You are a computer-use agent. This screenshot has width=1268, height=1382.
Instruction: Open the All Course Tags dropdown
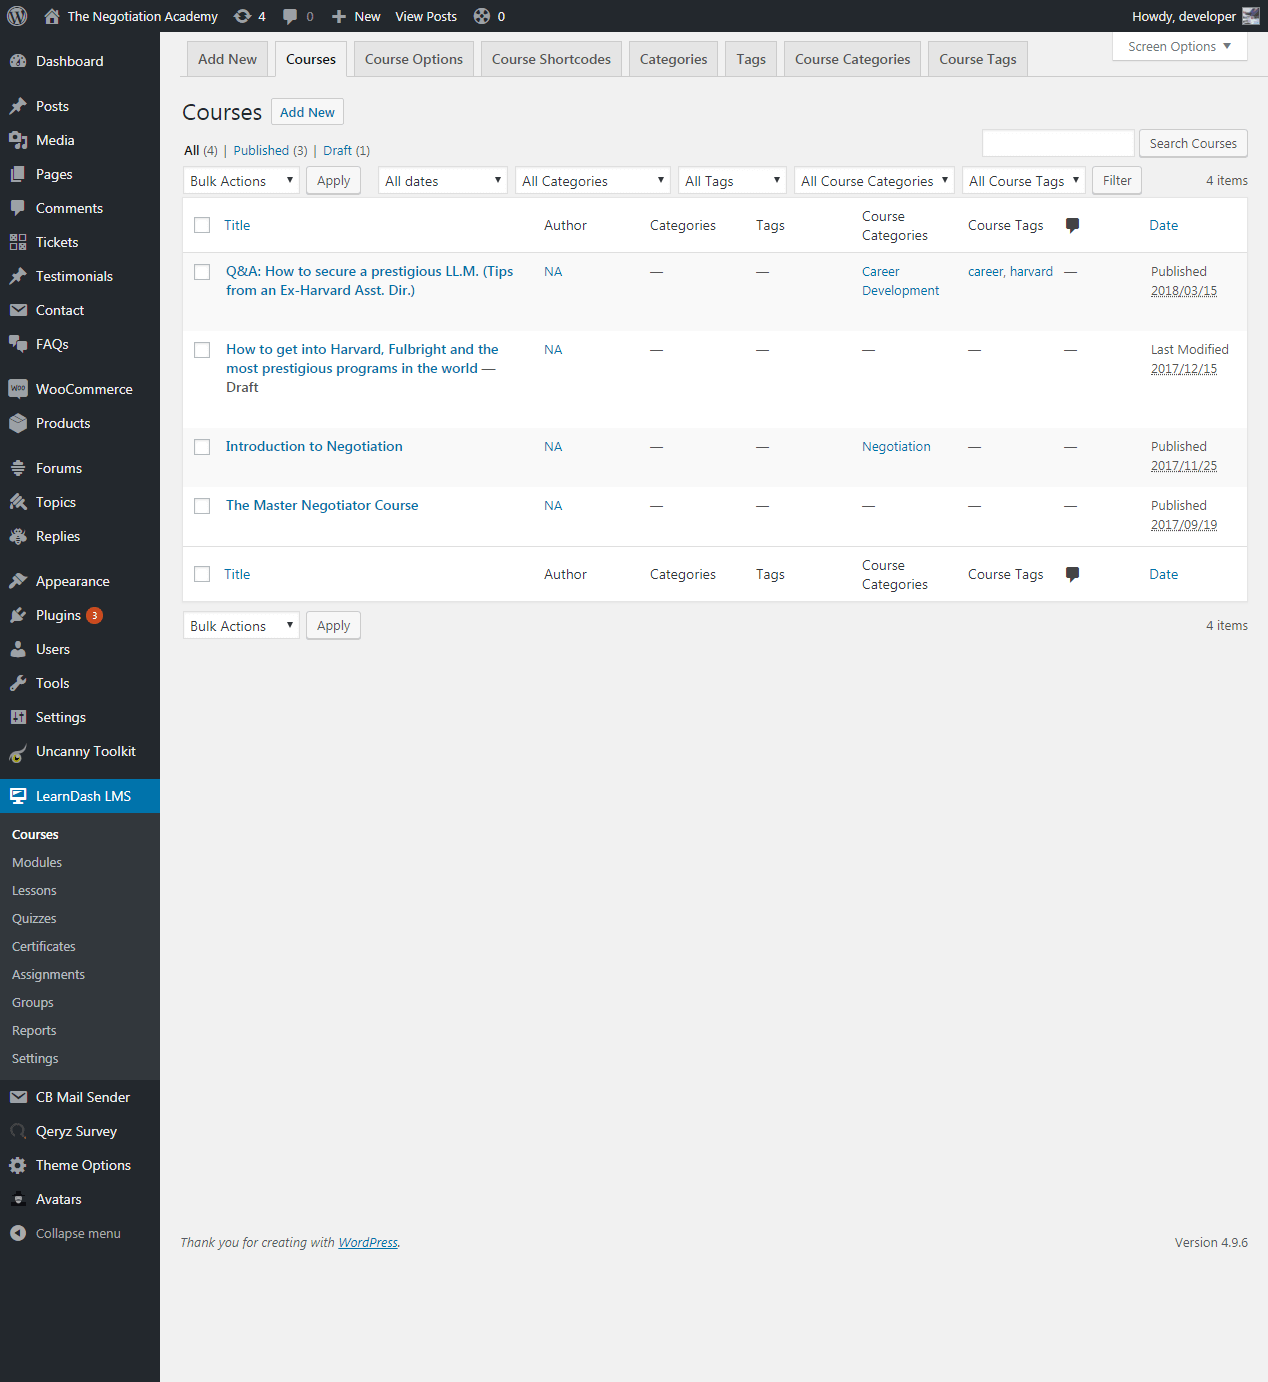click(x=1023, y=181)
